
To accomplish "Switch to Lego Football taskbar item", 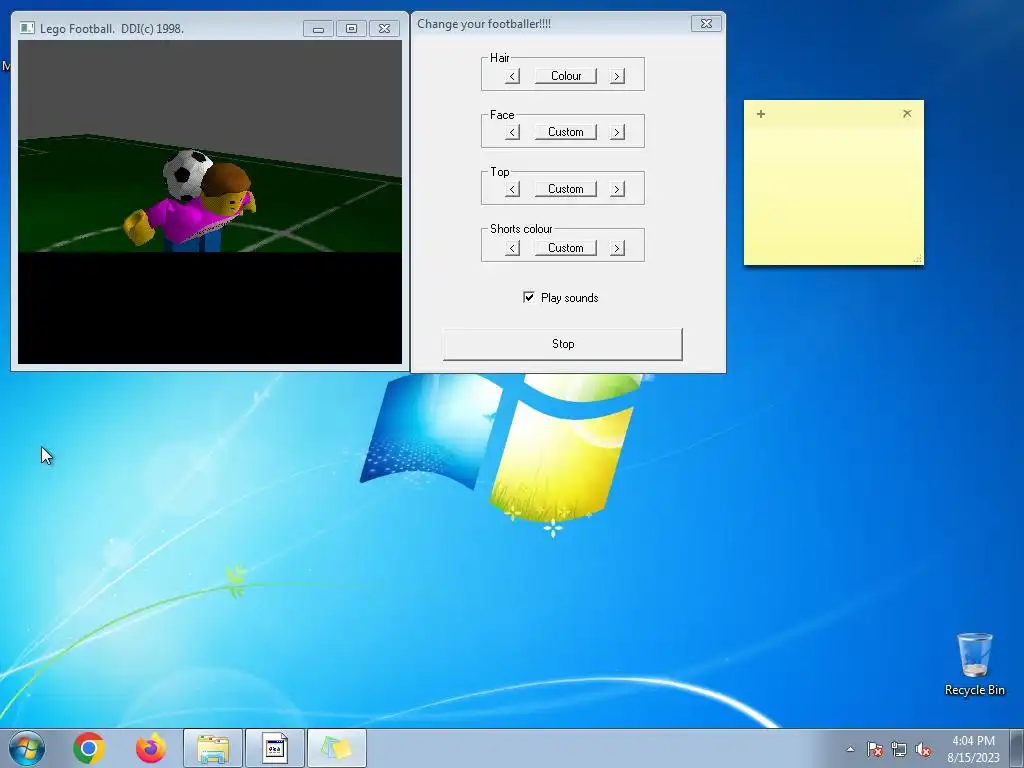I will 275,748.
